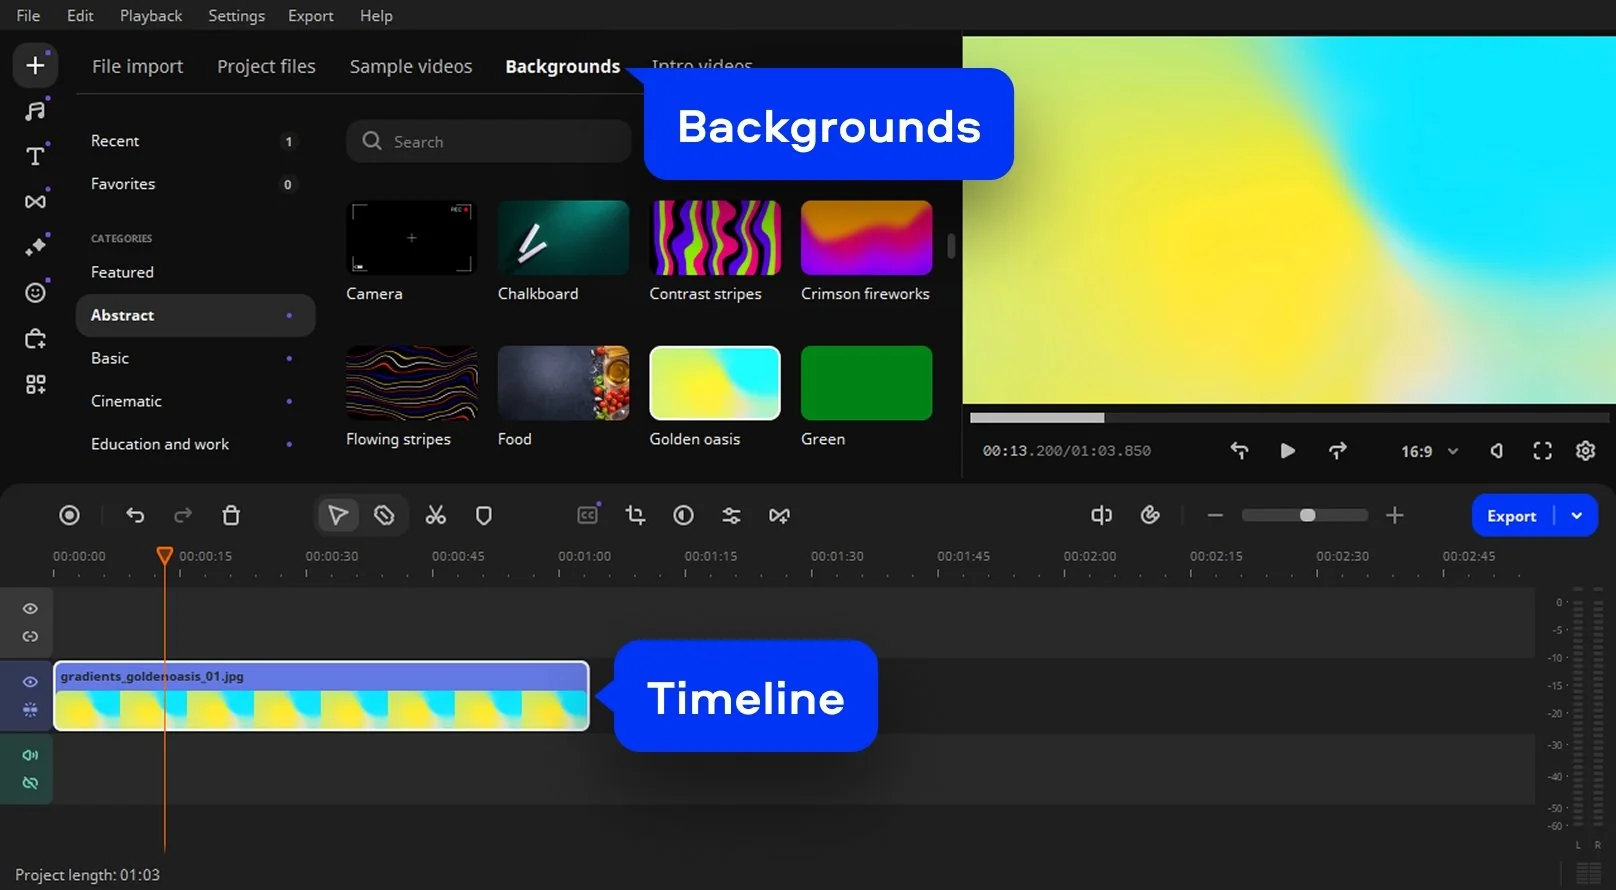Open the crop and rotate tool
Viewport: 1616px width, 890px height.
coord(635,515)
